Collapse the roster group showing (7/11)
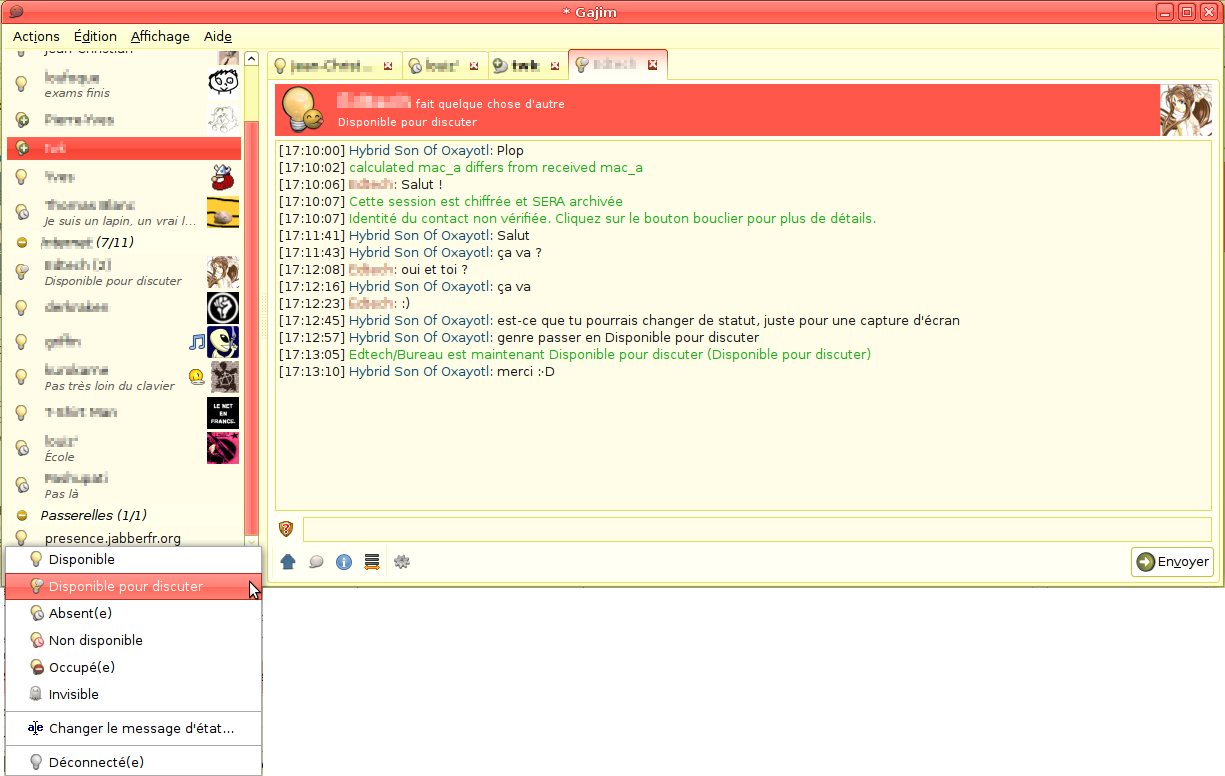Viewport: 1225px width, 776px height. [x=22, y=242]
